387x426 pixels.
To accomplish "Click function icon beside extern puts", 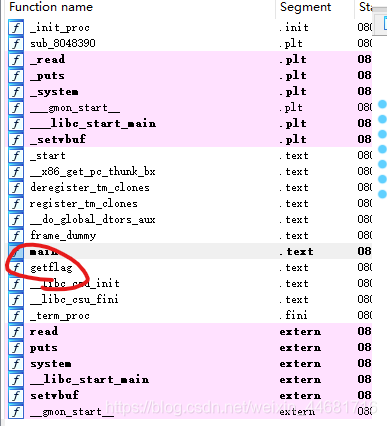I will coord(16,347).
